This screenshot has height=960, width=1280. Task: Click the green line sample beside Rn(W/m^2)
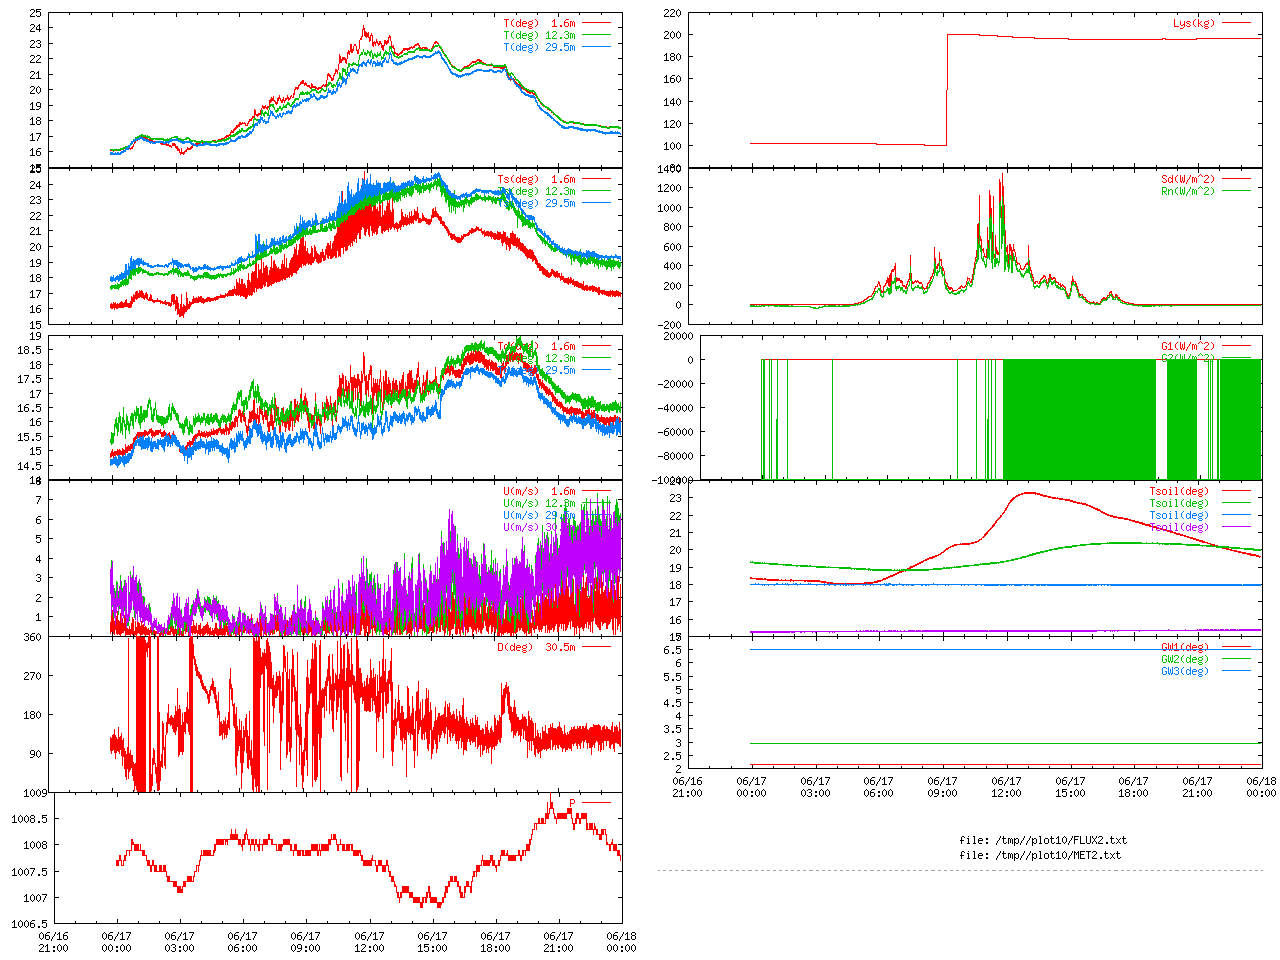coord(1236,191)
